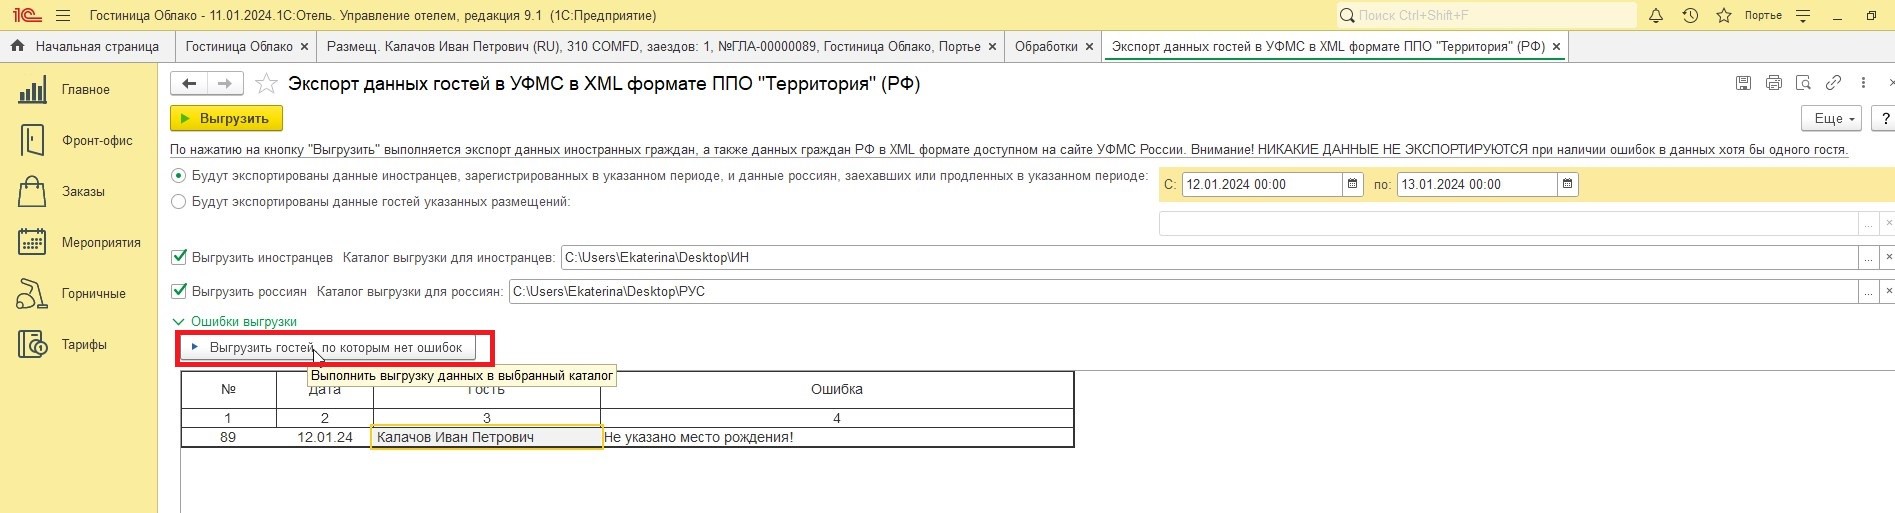Close the Гостиница Облако tab
Viewport: 1895px width, 513px height.
tap(304, 47)
